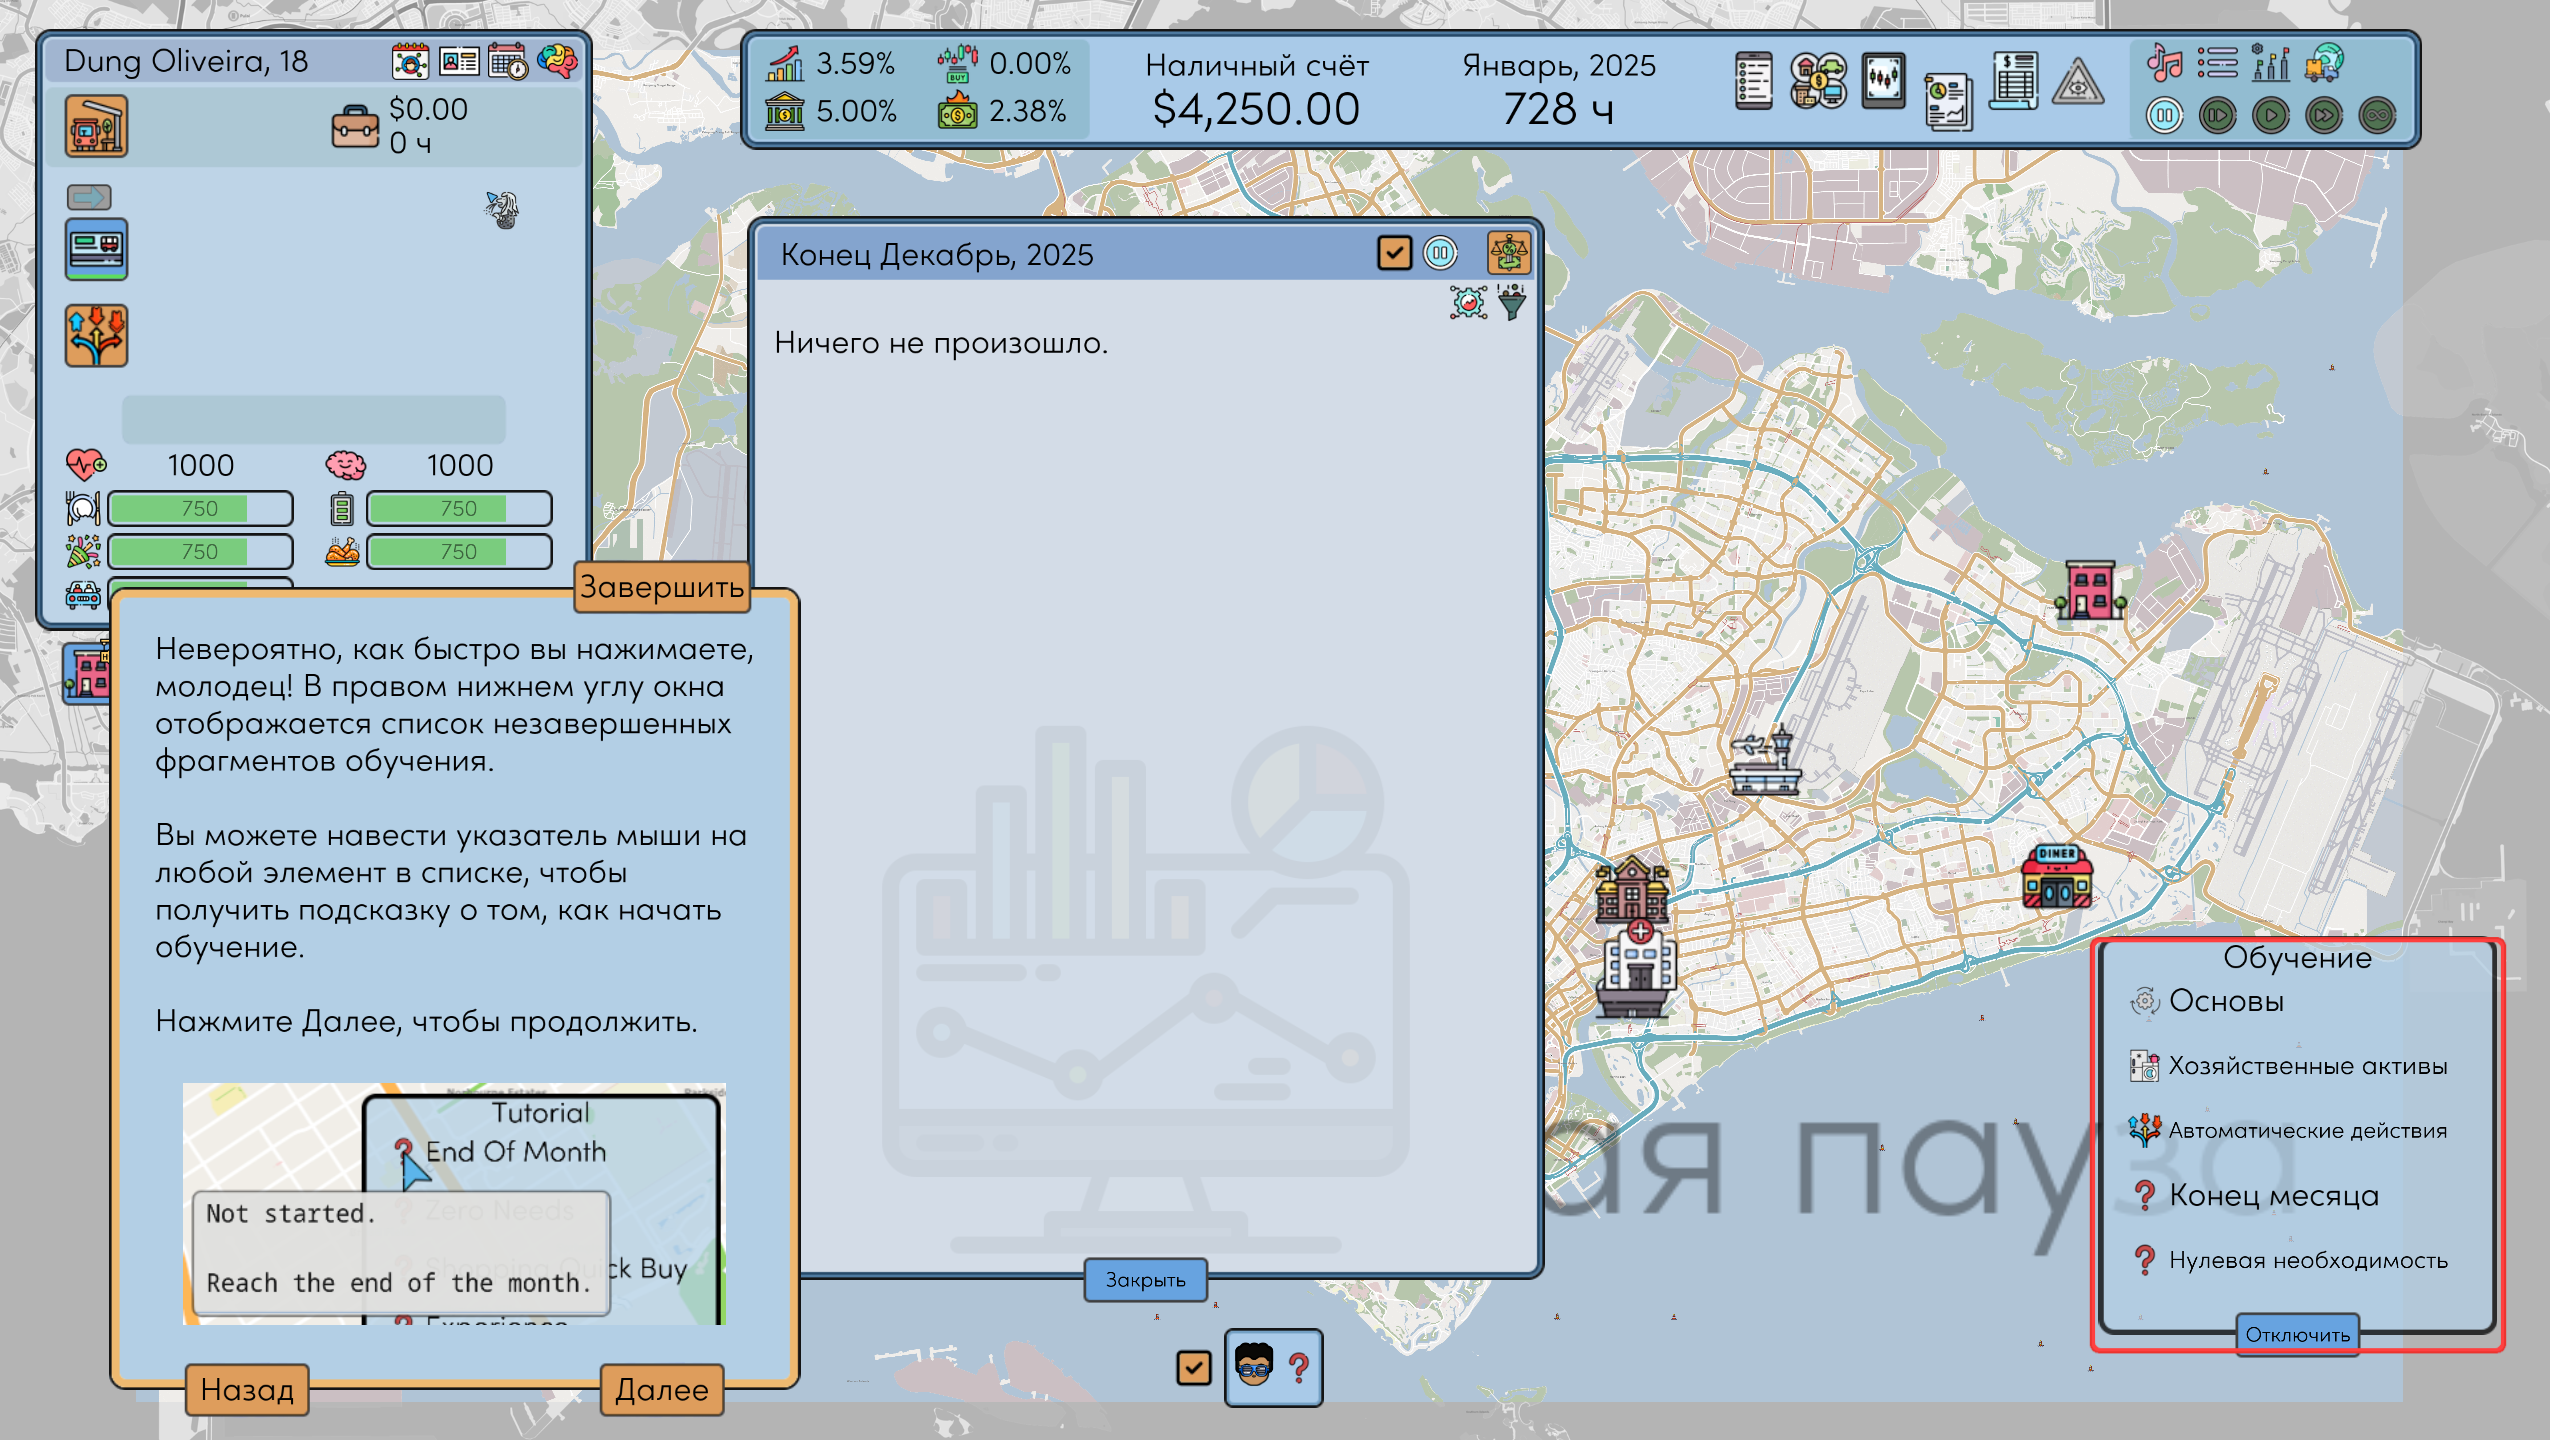Click the fun need bar with party icon
The width and height of the screenshot is (2550, 1440).
[200, 552]
